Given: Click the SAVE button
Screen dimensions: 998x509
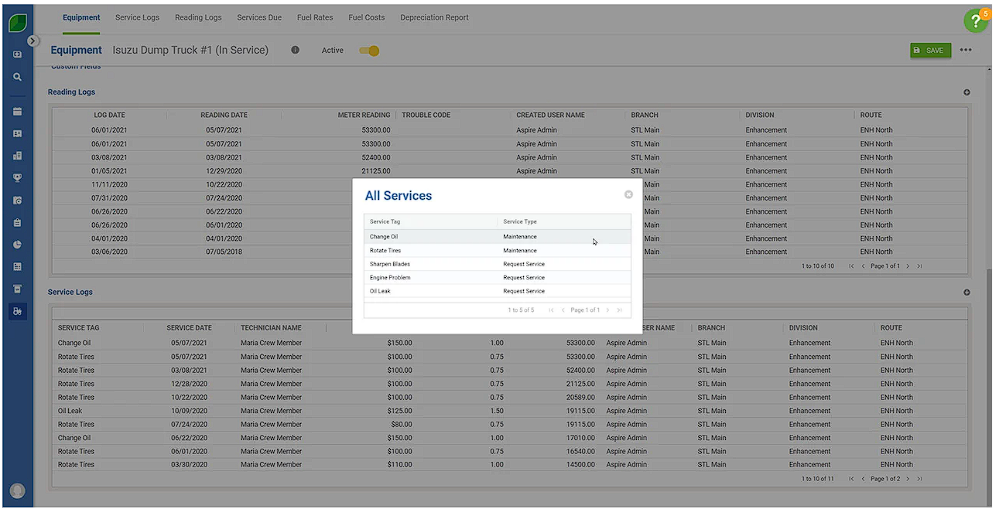Looking at the screenshot, I should [x=930, y=50].
